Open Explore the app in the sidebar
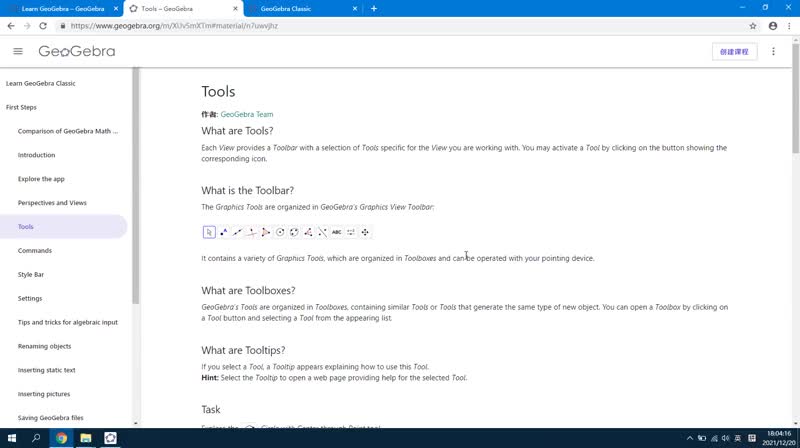The width and height of the screenshot is (800, 448). pos(41,179)
